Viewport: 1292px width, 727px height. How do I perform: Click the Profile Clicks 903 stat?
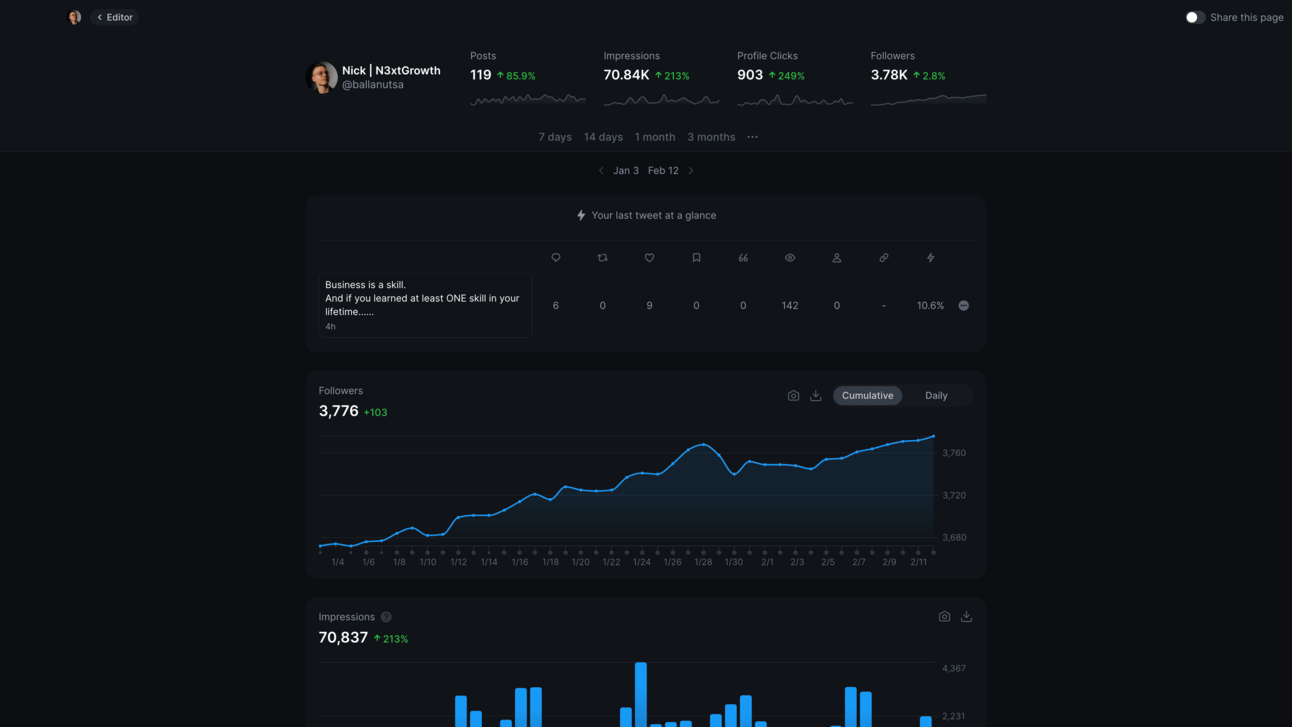tap(750, 75)
